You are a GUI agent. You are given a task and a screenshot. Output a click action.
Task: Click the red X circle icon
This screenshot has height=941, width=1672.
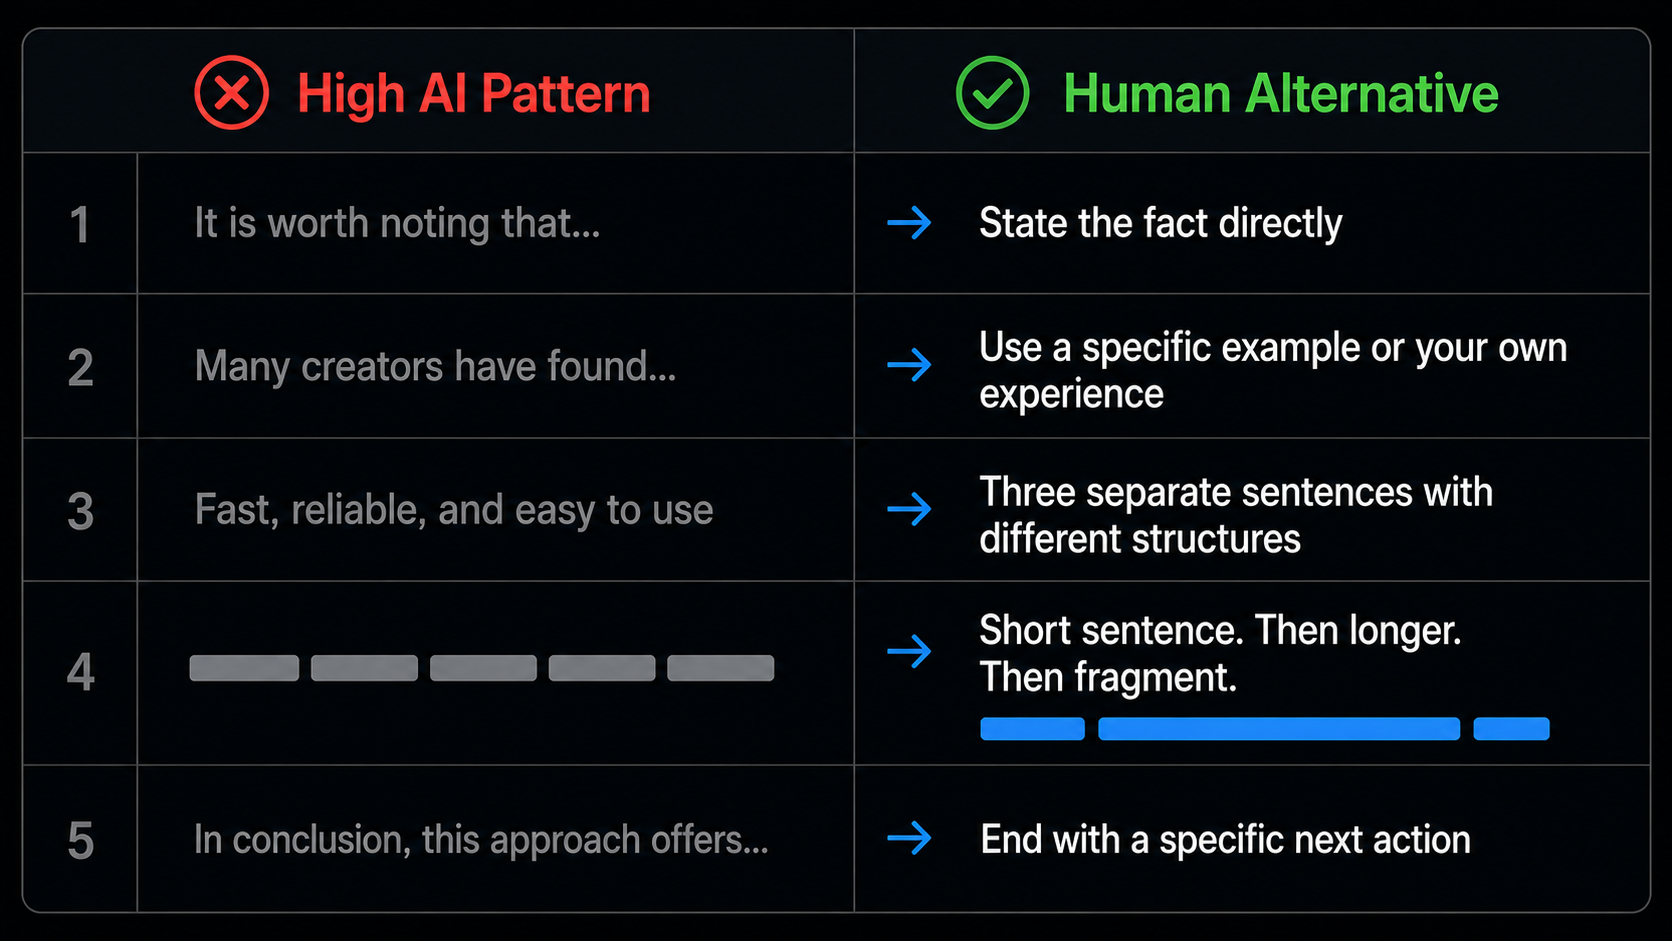point(231,93)
